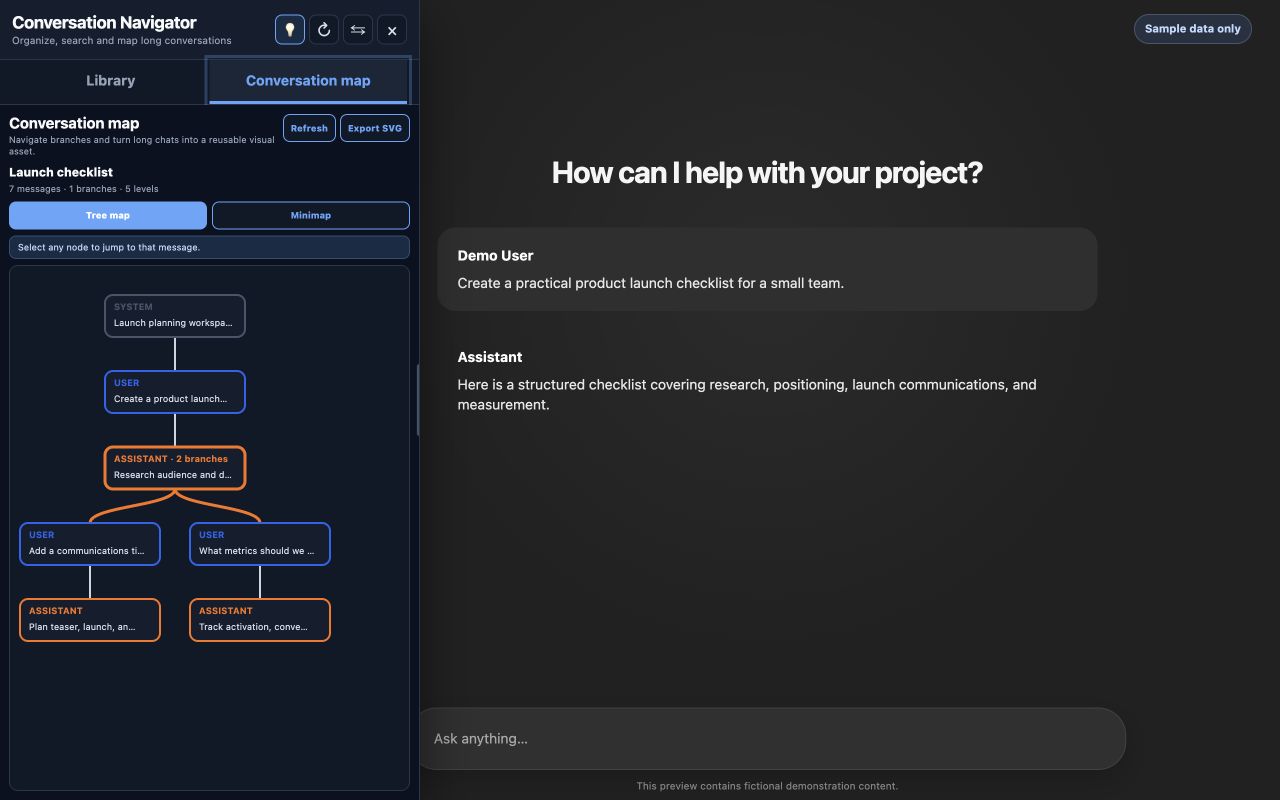Click the swap arrows icon
The width and height of the screenshot is (1280, 800).
point(358,30)
